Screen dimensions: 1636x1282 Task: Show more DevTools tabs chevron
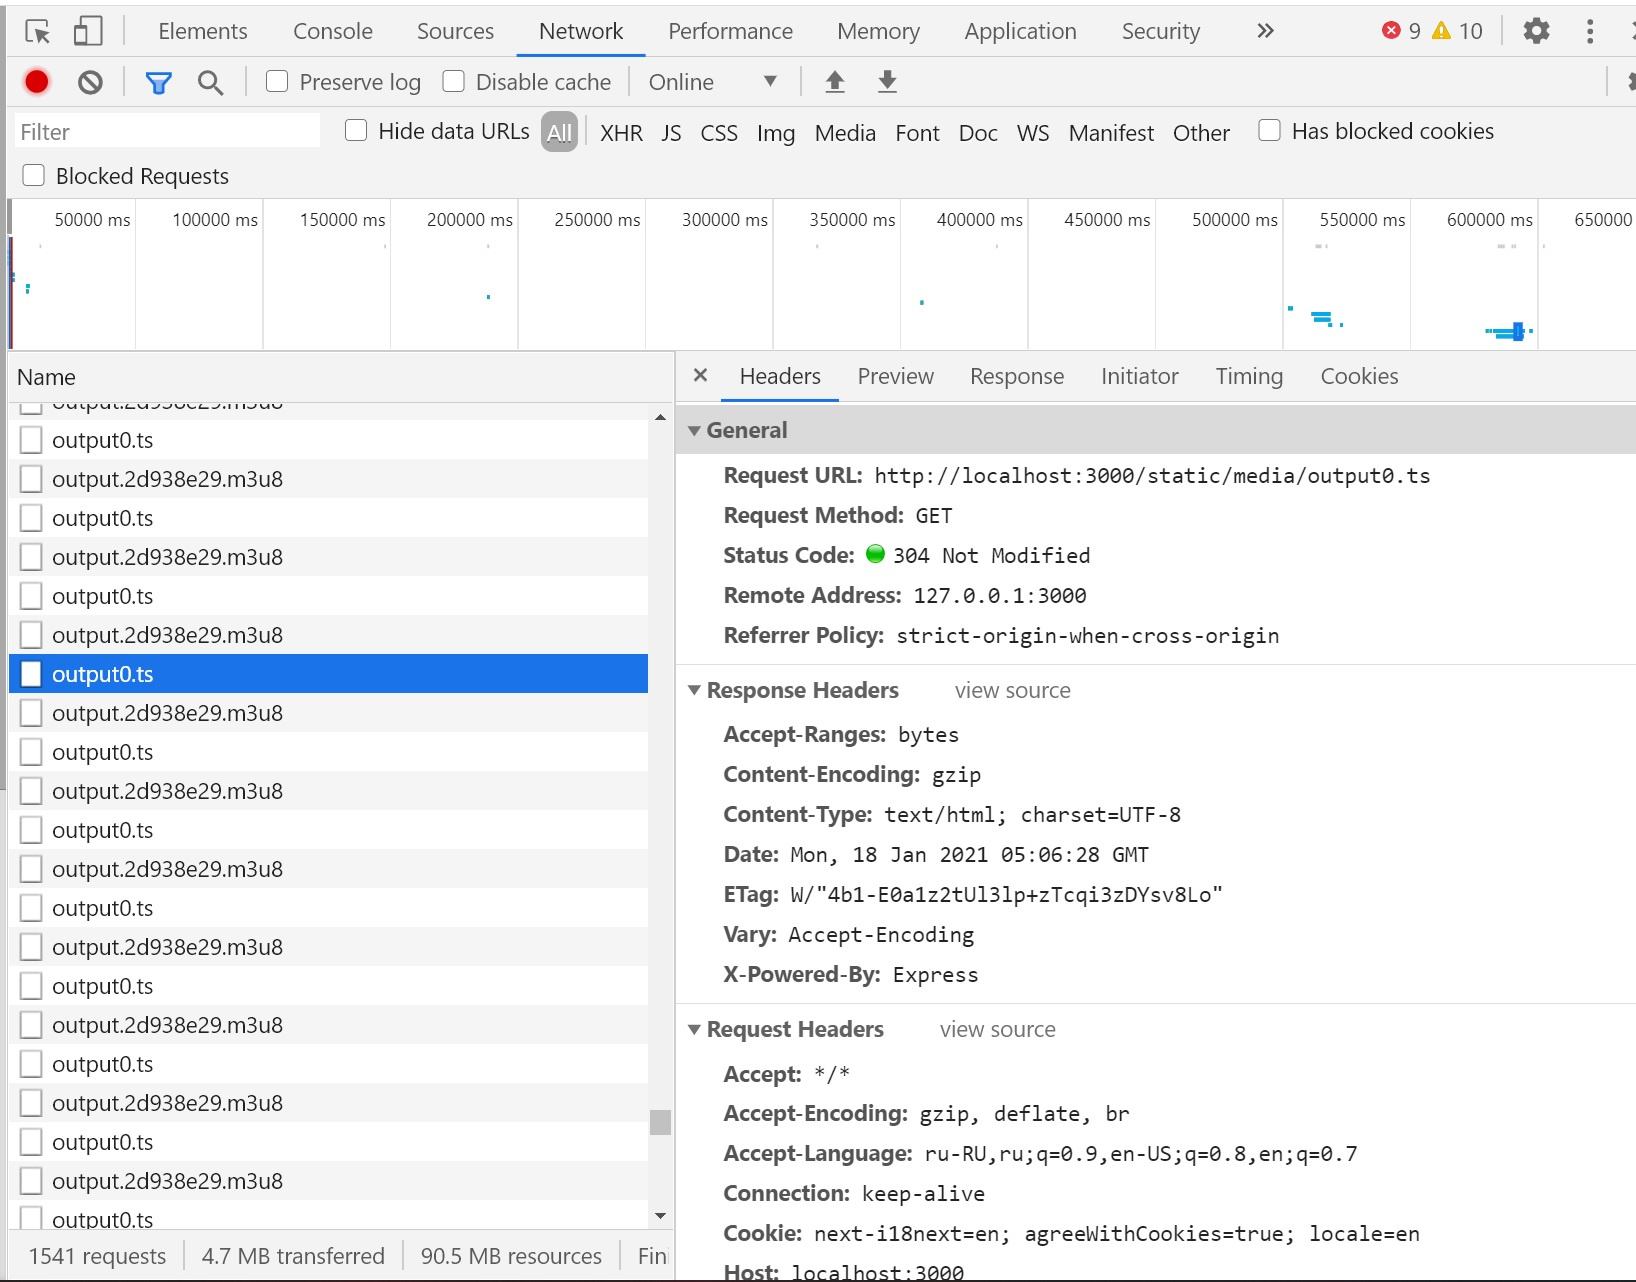tap(1265, 31)
